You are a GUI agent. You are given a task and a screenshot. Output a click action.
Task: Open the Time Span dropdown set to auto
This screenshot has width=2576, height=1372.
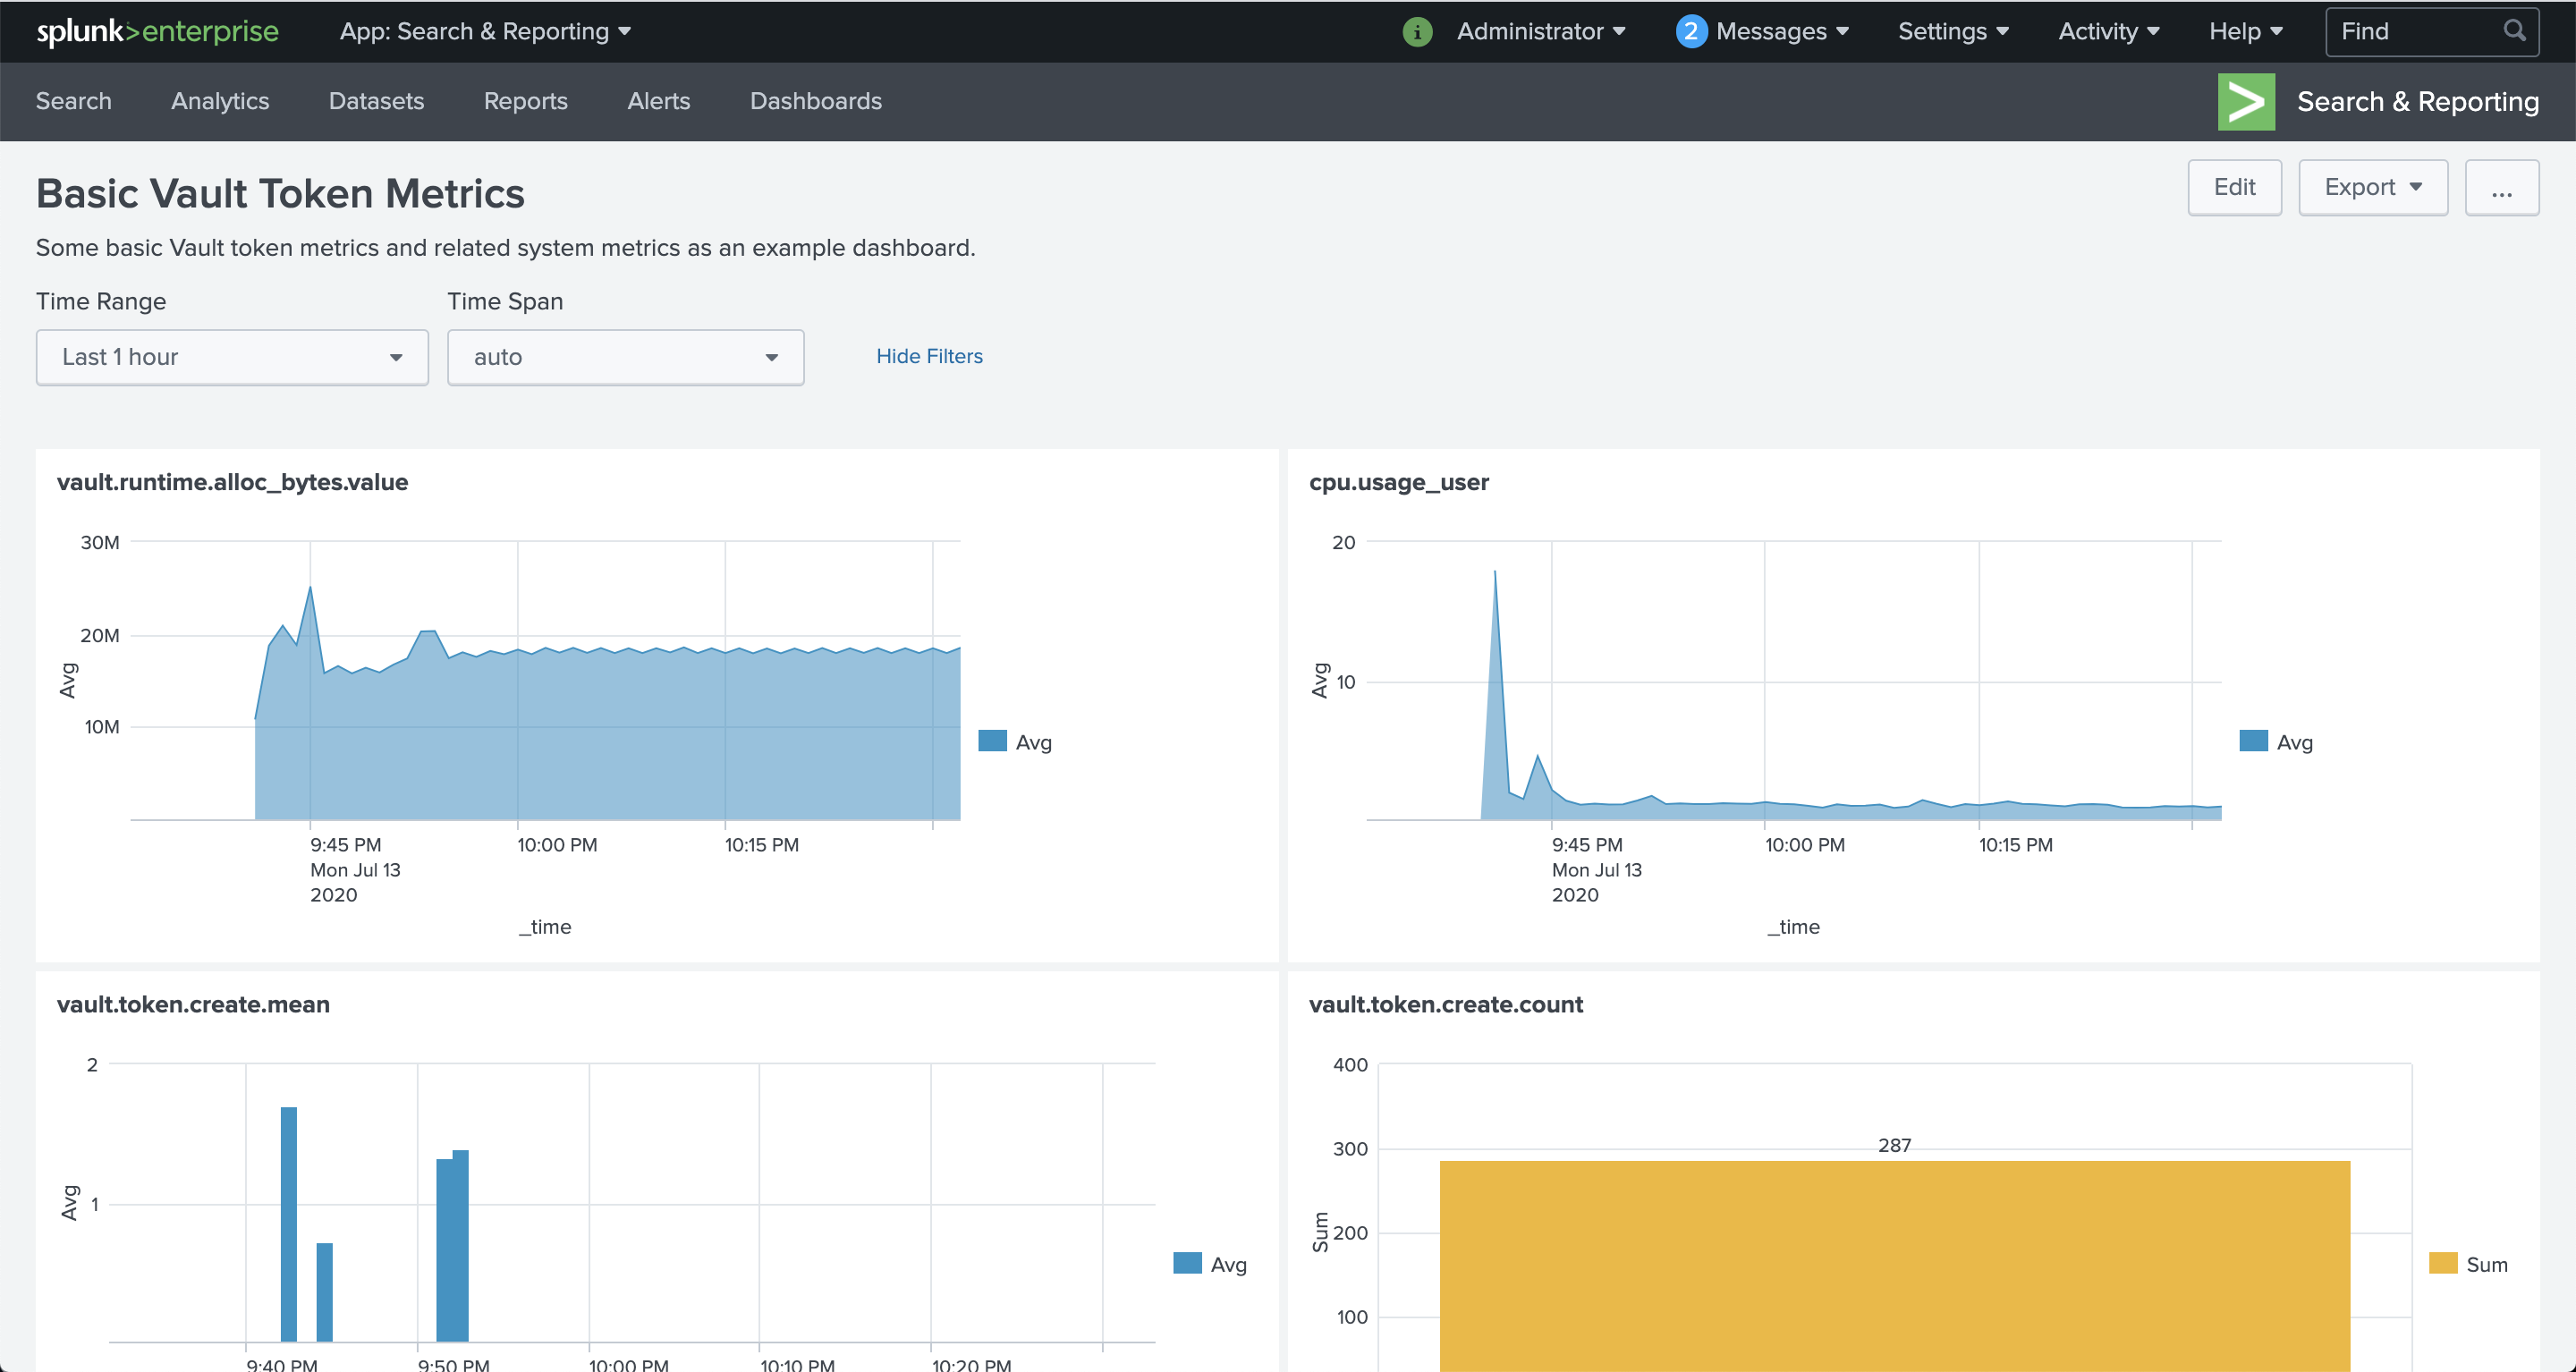[625, 357]
